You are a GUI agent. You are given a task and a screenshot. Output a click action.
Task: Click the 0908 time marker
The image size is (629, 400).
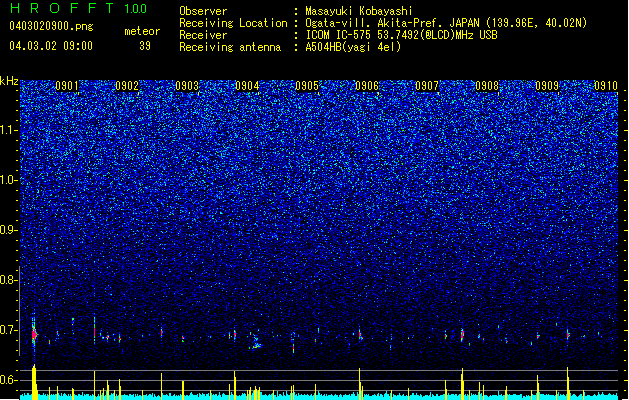click(487, 86)
